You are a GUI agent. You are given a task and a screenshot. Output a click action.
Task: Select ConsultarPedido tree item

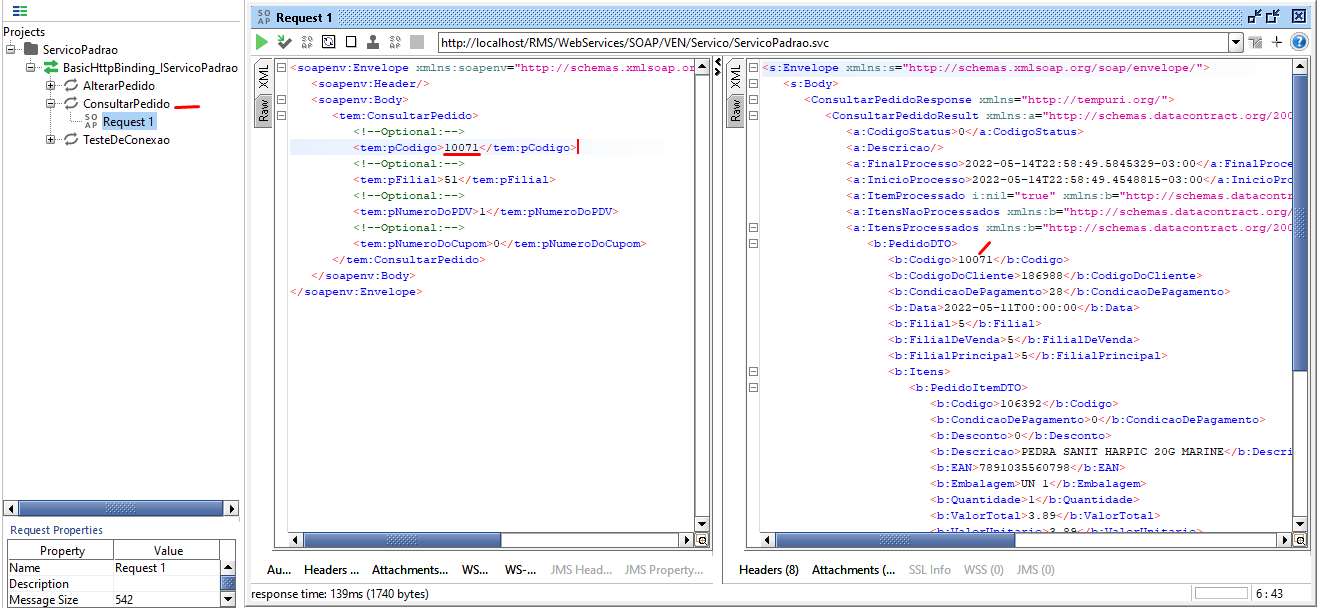pyautogui.click(x=126, y=104)
